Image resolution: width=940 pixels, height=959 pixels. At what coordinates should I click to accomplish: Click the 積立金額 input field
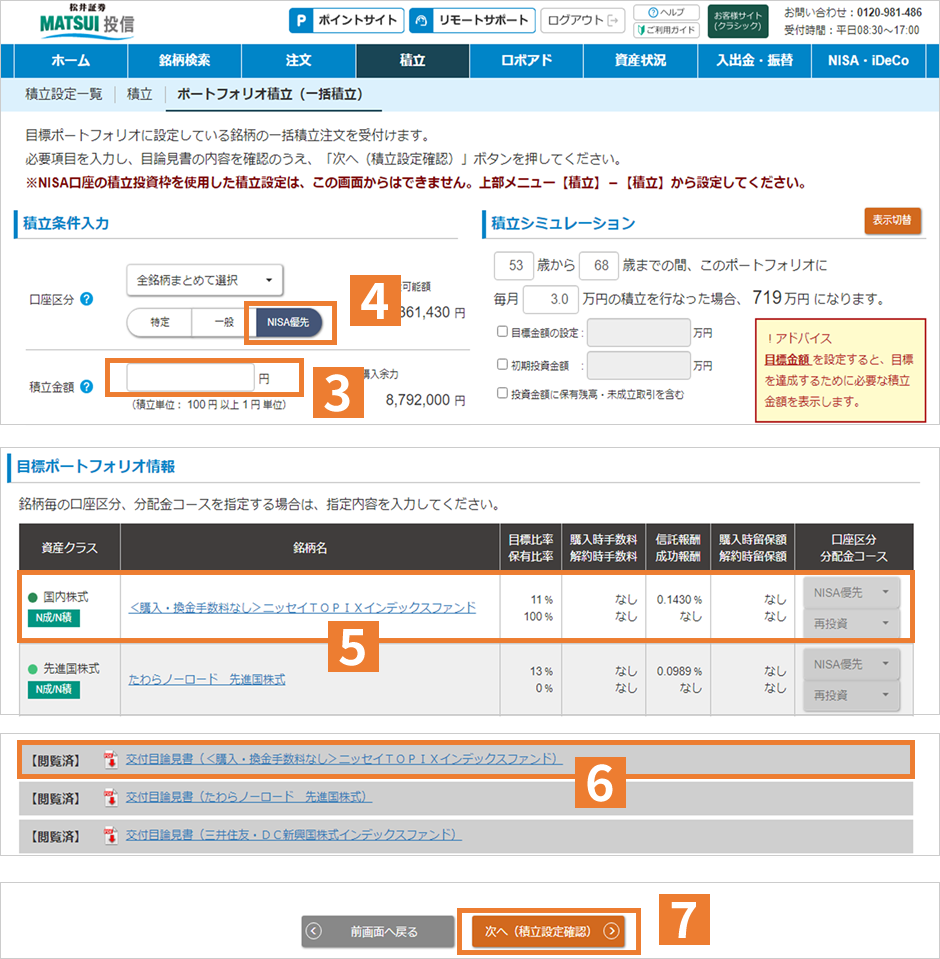coord(190,377)
